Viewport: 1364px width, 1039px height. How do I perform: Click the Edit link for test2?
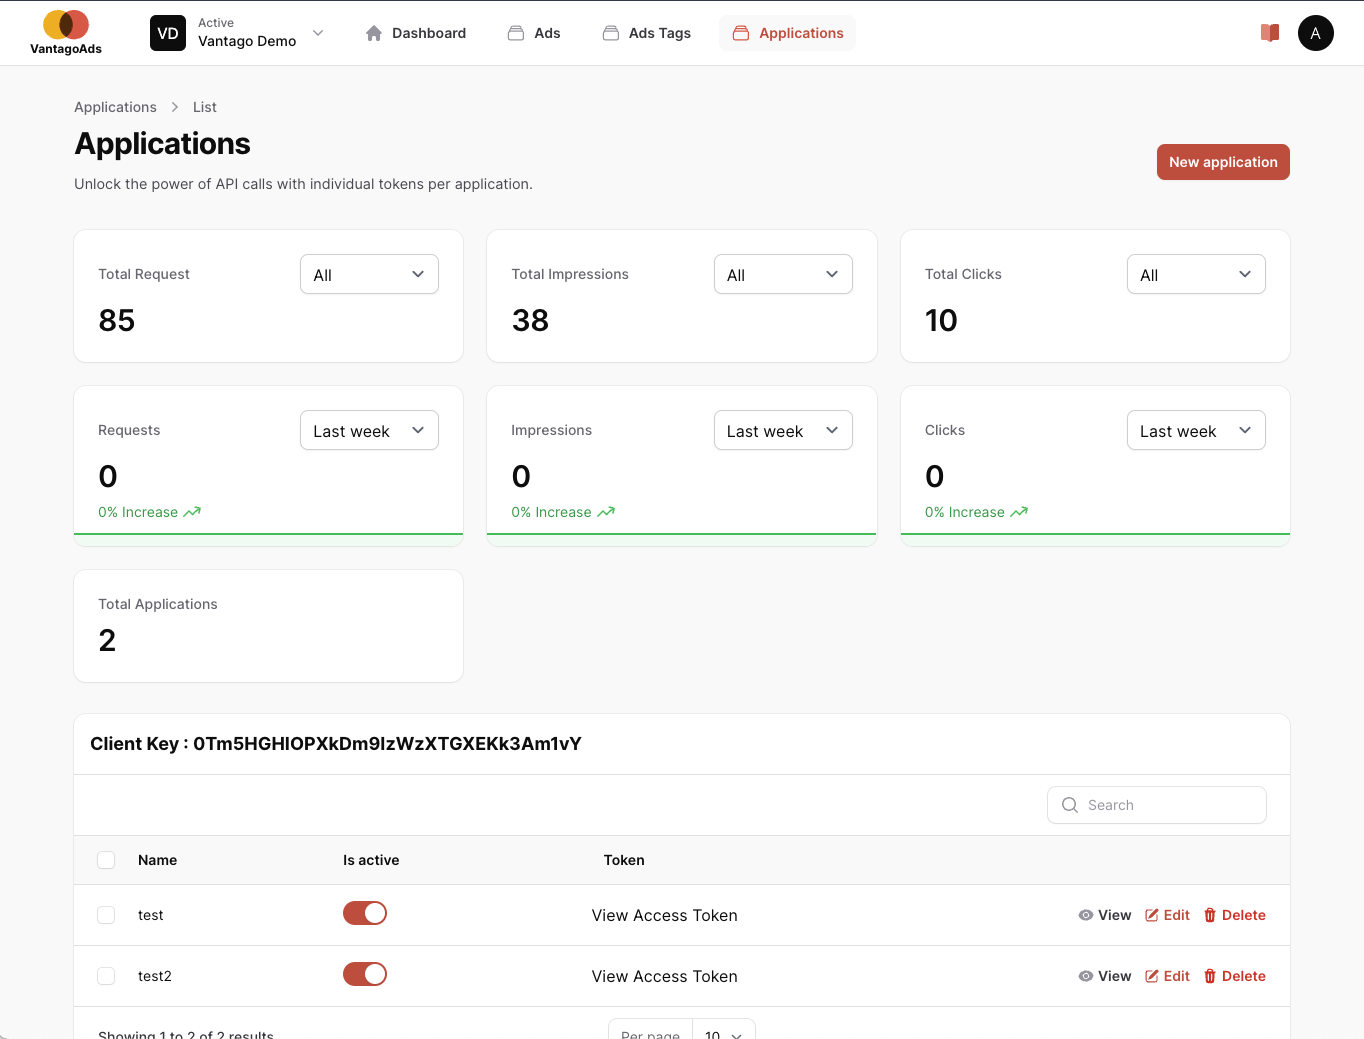1167,976
